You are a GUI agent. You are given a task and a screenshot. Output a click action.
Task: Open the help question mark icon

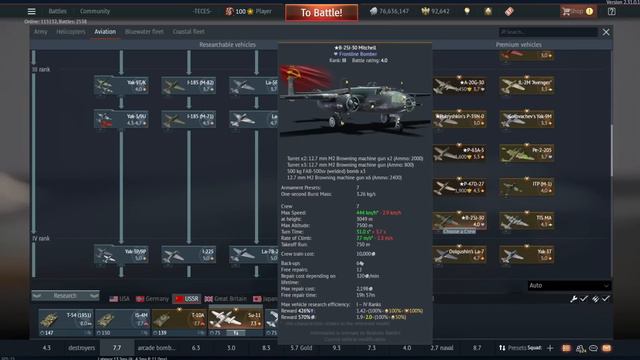pos(611,11)
